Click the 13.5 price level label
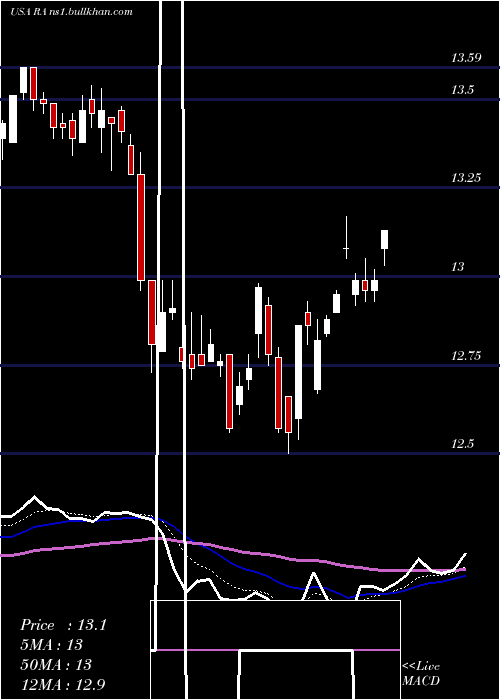Screen dimensions: 500x700 tap(462, 90)
